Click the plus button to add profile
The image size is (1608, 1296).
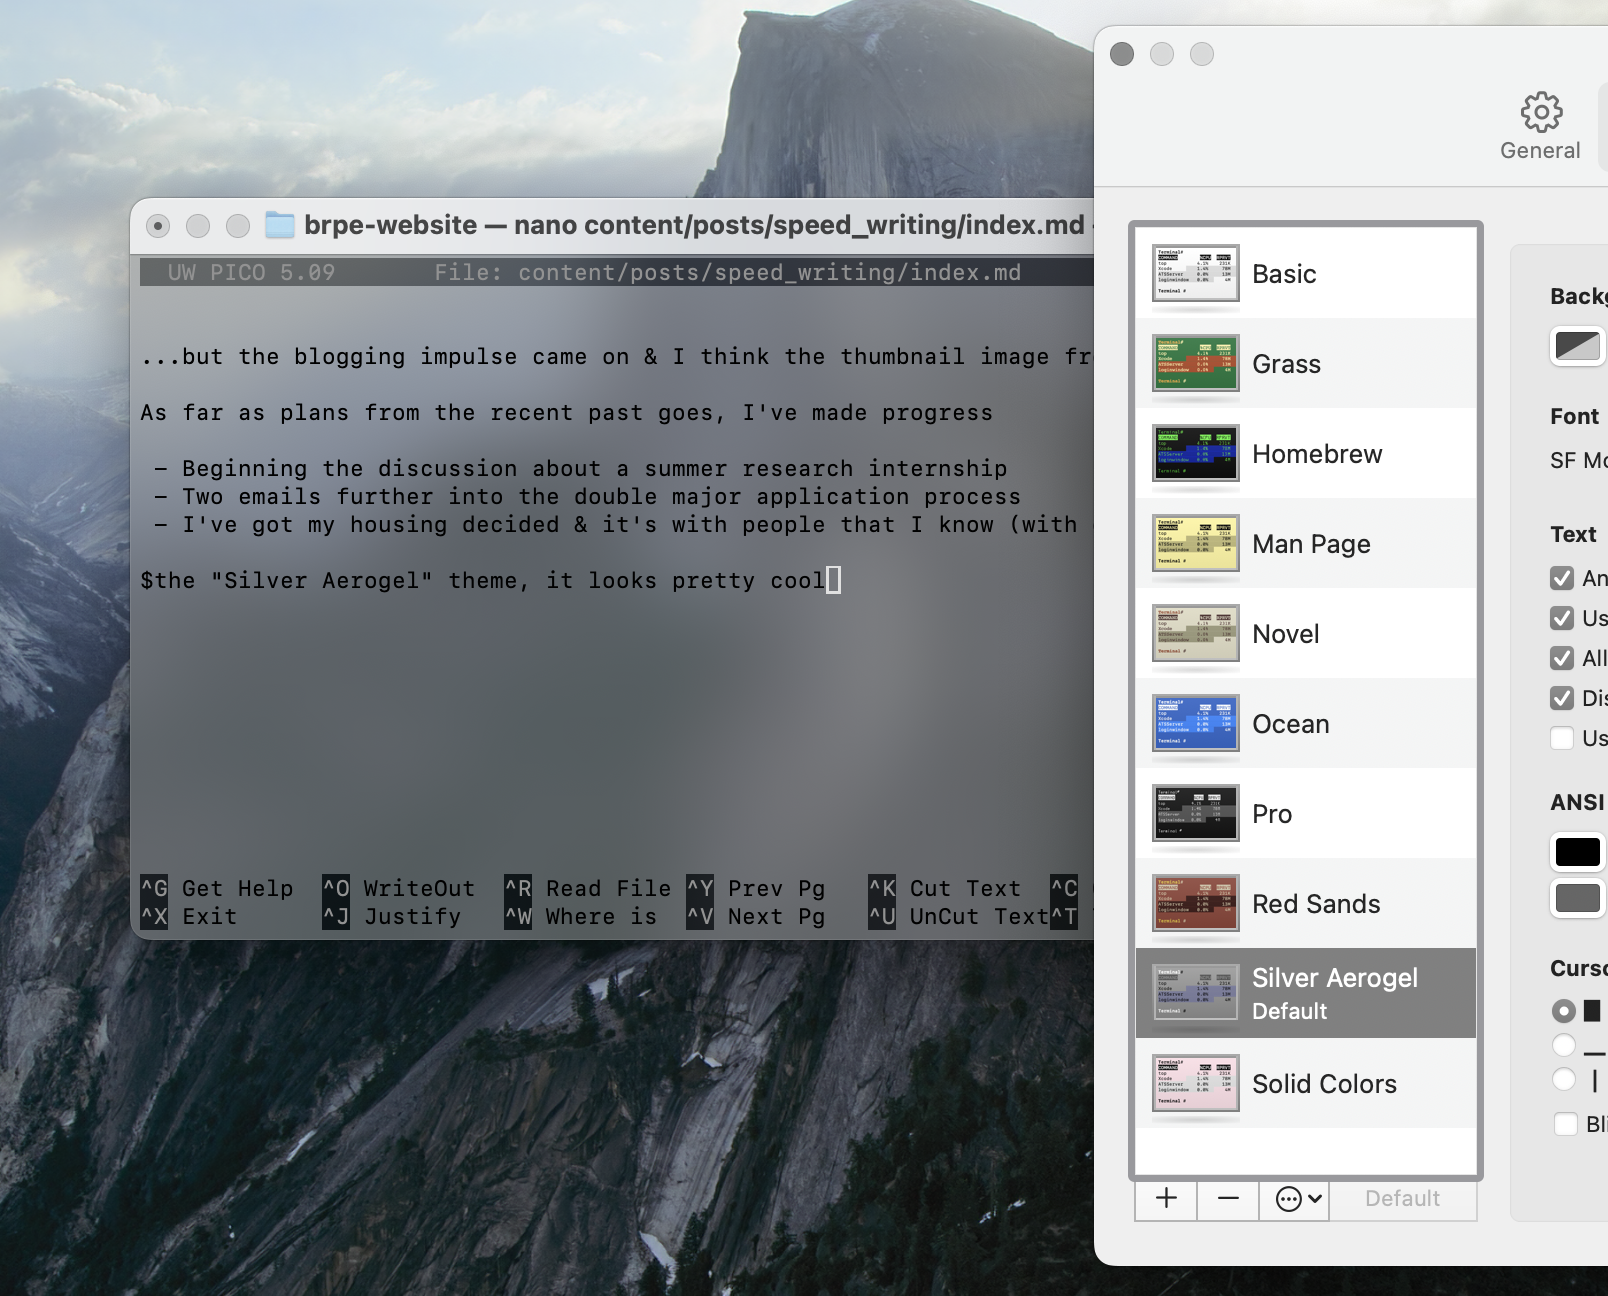1166,1198
